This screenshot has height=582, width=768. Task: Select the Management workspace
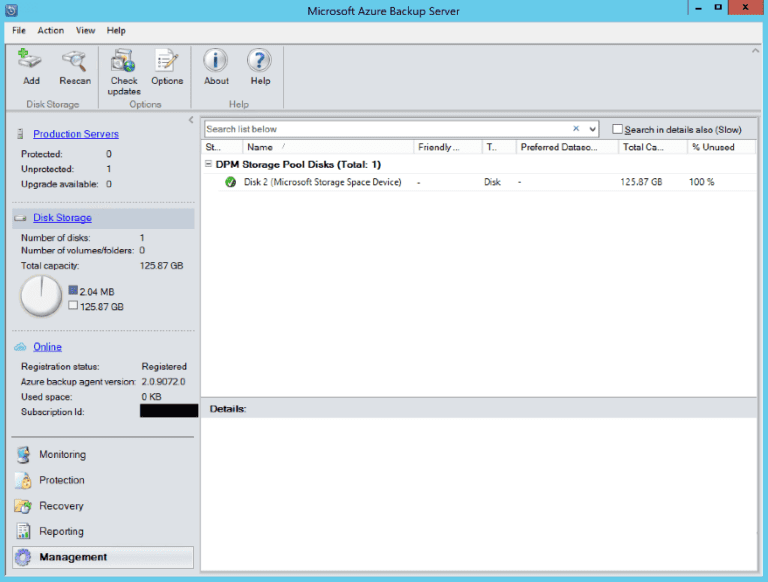tap(103, 557)
